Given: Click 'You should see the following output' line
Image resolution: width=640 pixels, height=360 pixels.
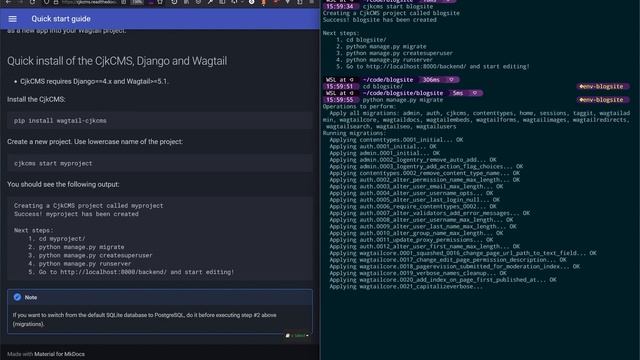Looking at the screenshot, I should 63,184.
